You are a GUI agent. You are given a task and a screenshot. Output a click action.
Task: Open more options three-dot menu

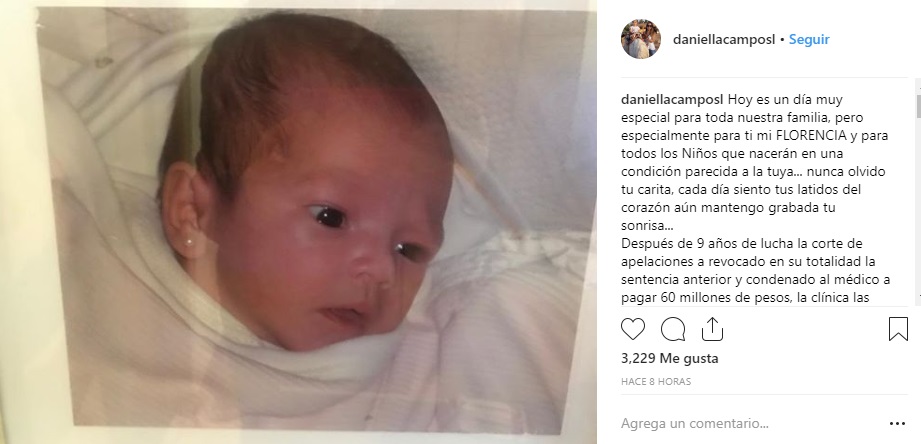(x=898, y=423)
